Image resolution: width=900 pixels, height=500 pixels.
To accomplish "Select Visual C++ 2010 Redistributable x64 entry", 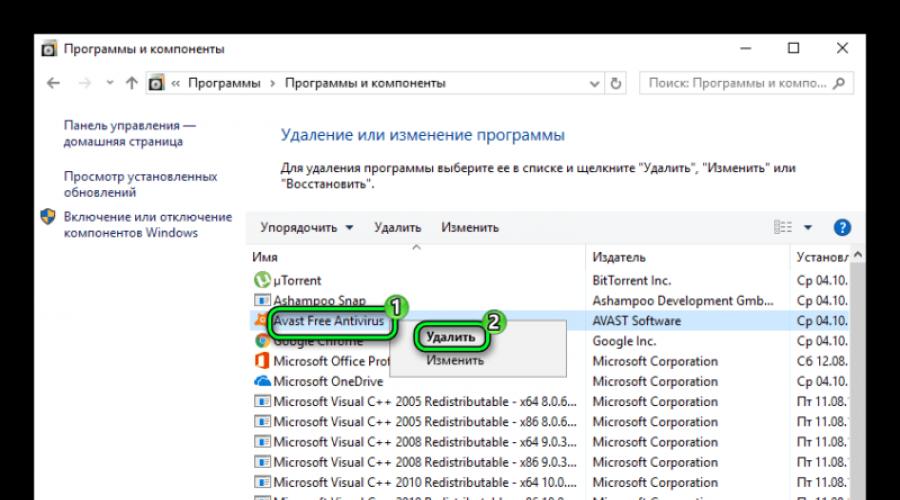I will (x=425, y=482).
